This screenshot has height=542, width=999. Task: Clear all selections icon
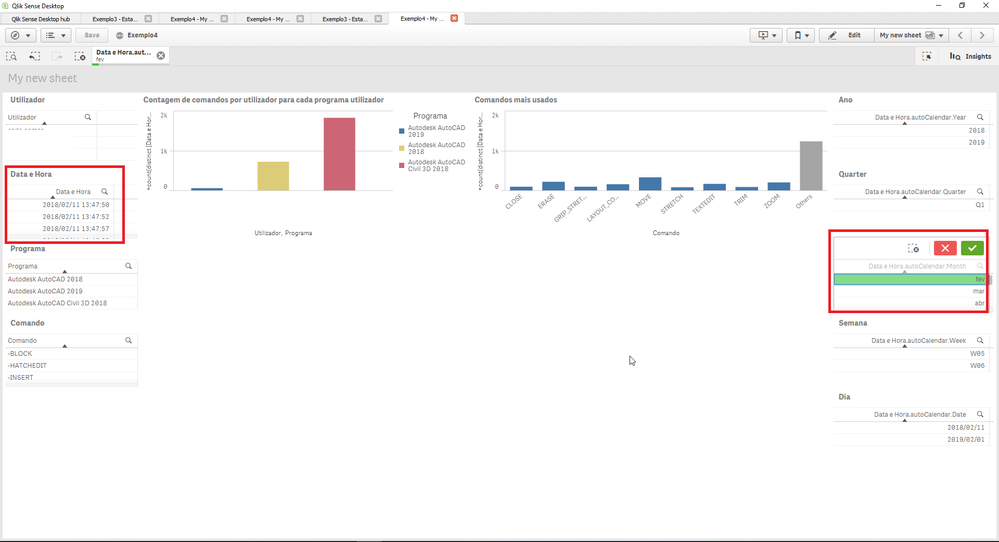80,57
